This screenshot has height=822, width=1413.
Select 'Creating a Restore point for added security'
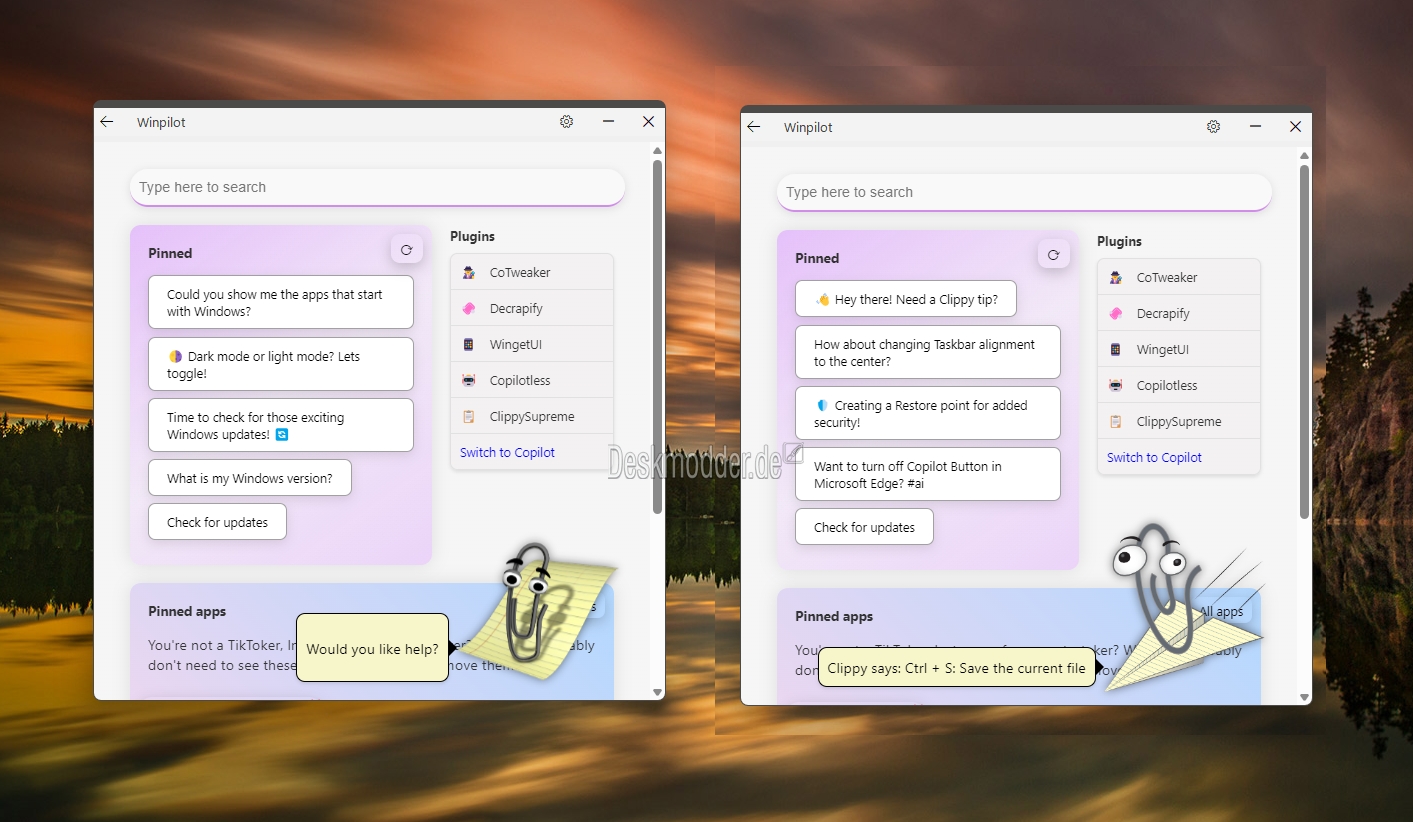(x=928, y=413)
